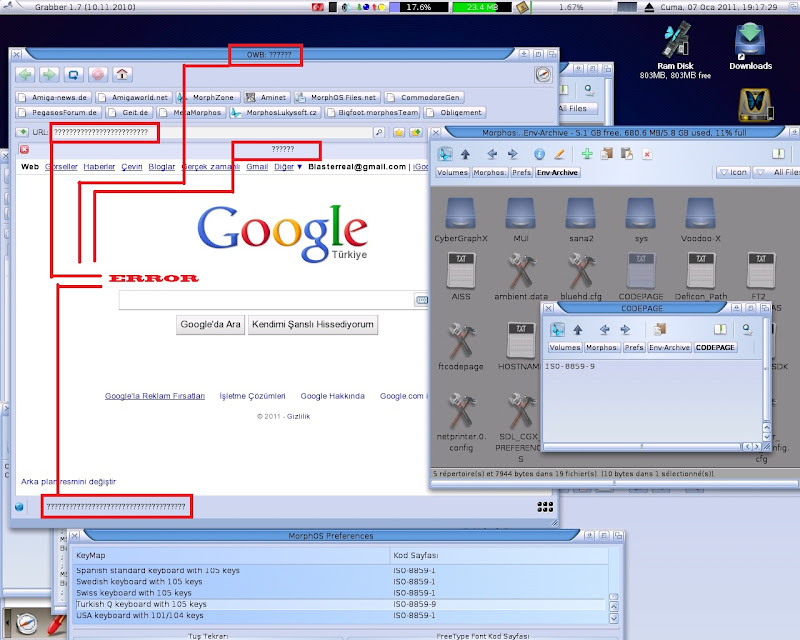Select Morphos: path in Env-Archive window
The height and width of the screenshot is (640, 800).
point(489,173)
